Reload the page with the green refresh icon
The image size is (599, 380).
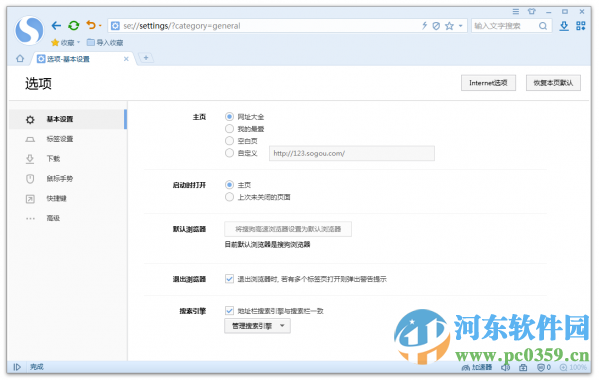[74, 26]
